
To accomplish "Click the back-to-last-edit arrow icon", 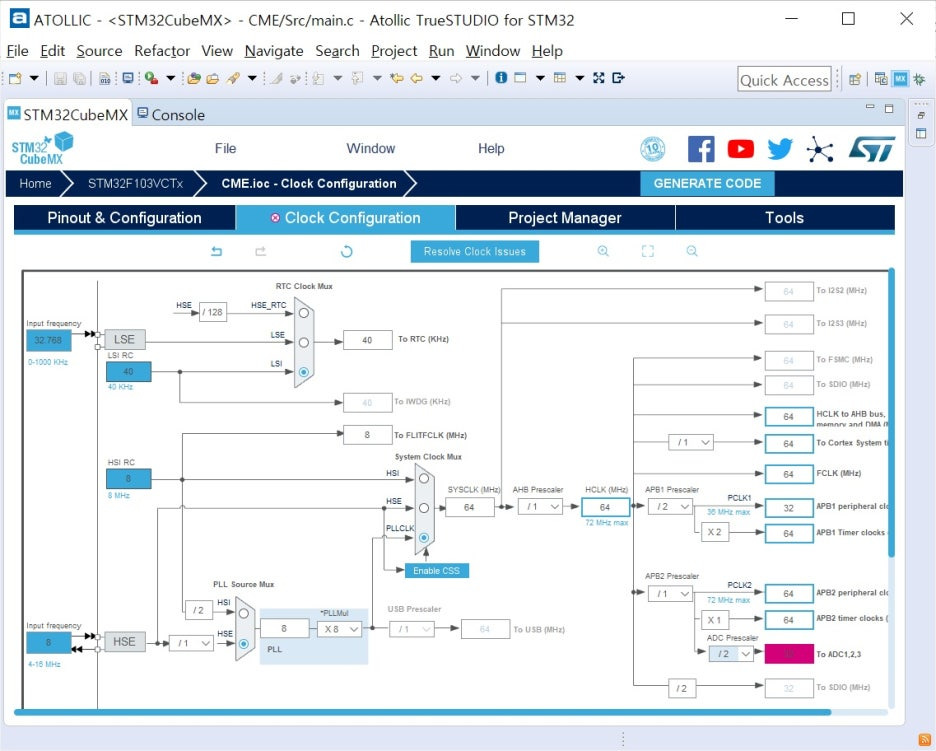I will 396,78.
